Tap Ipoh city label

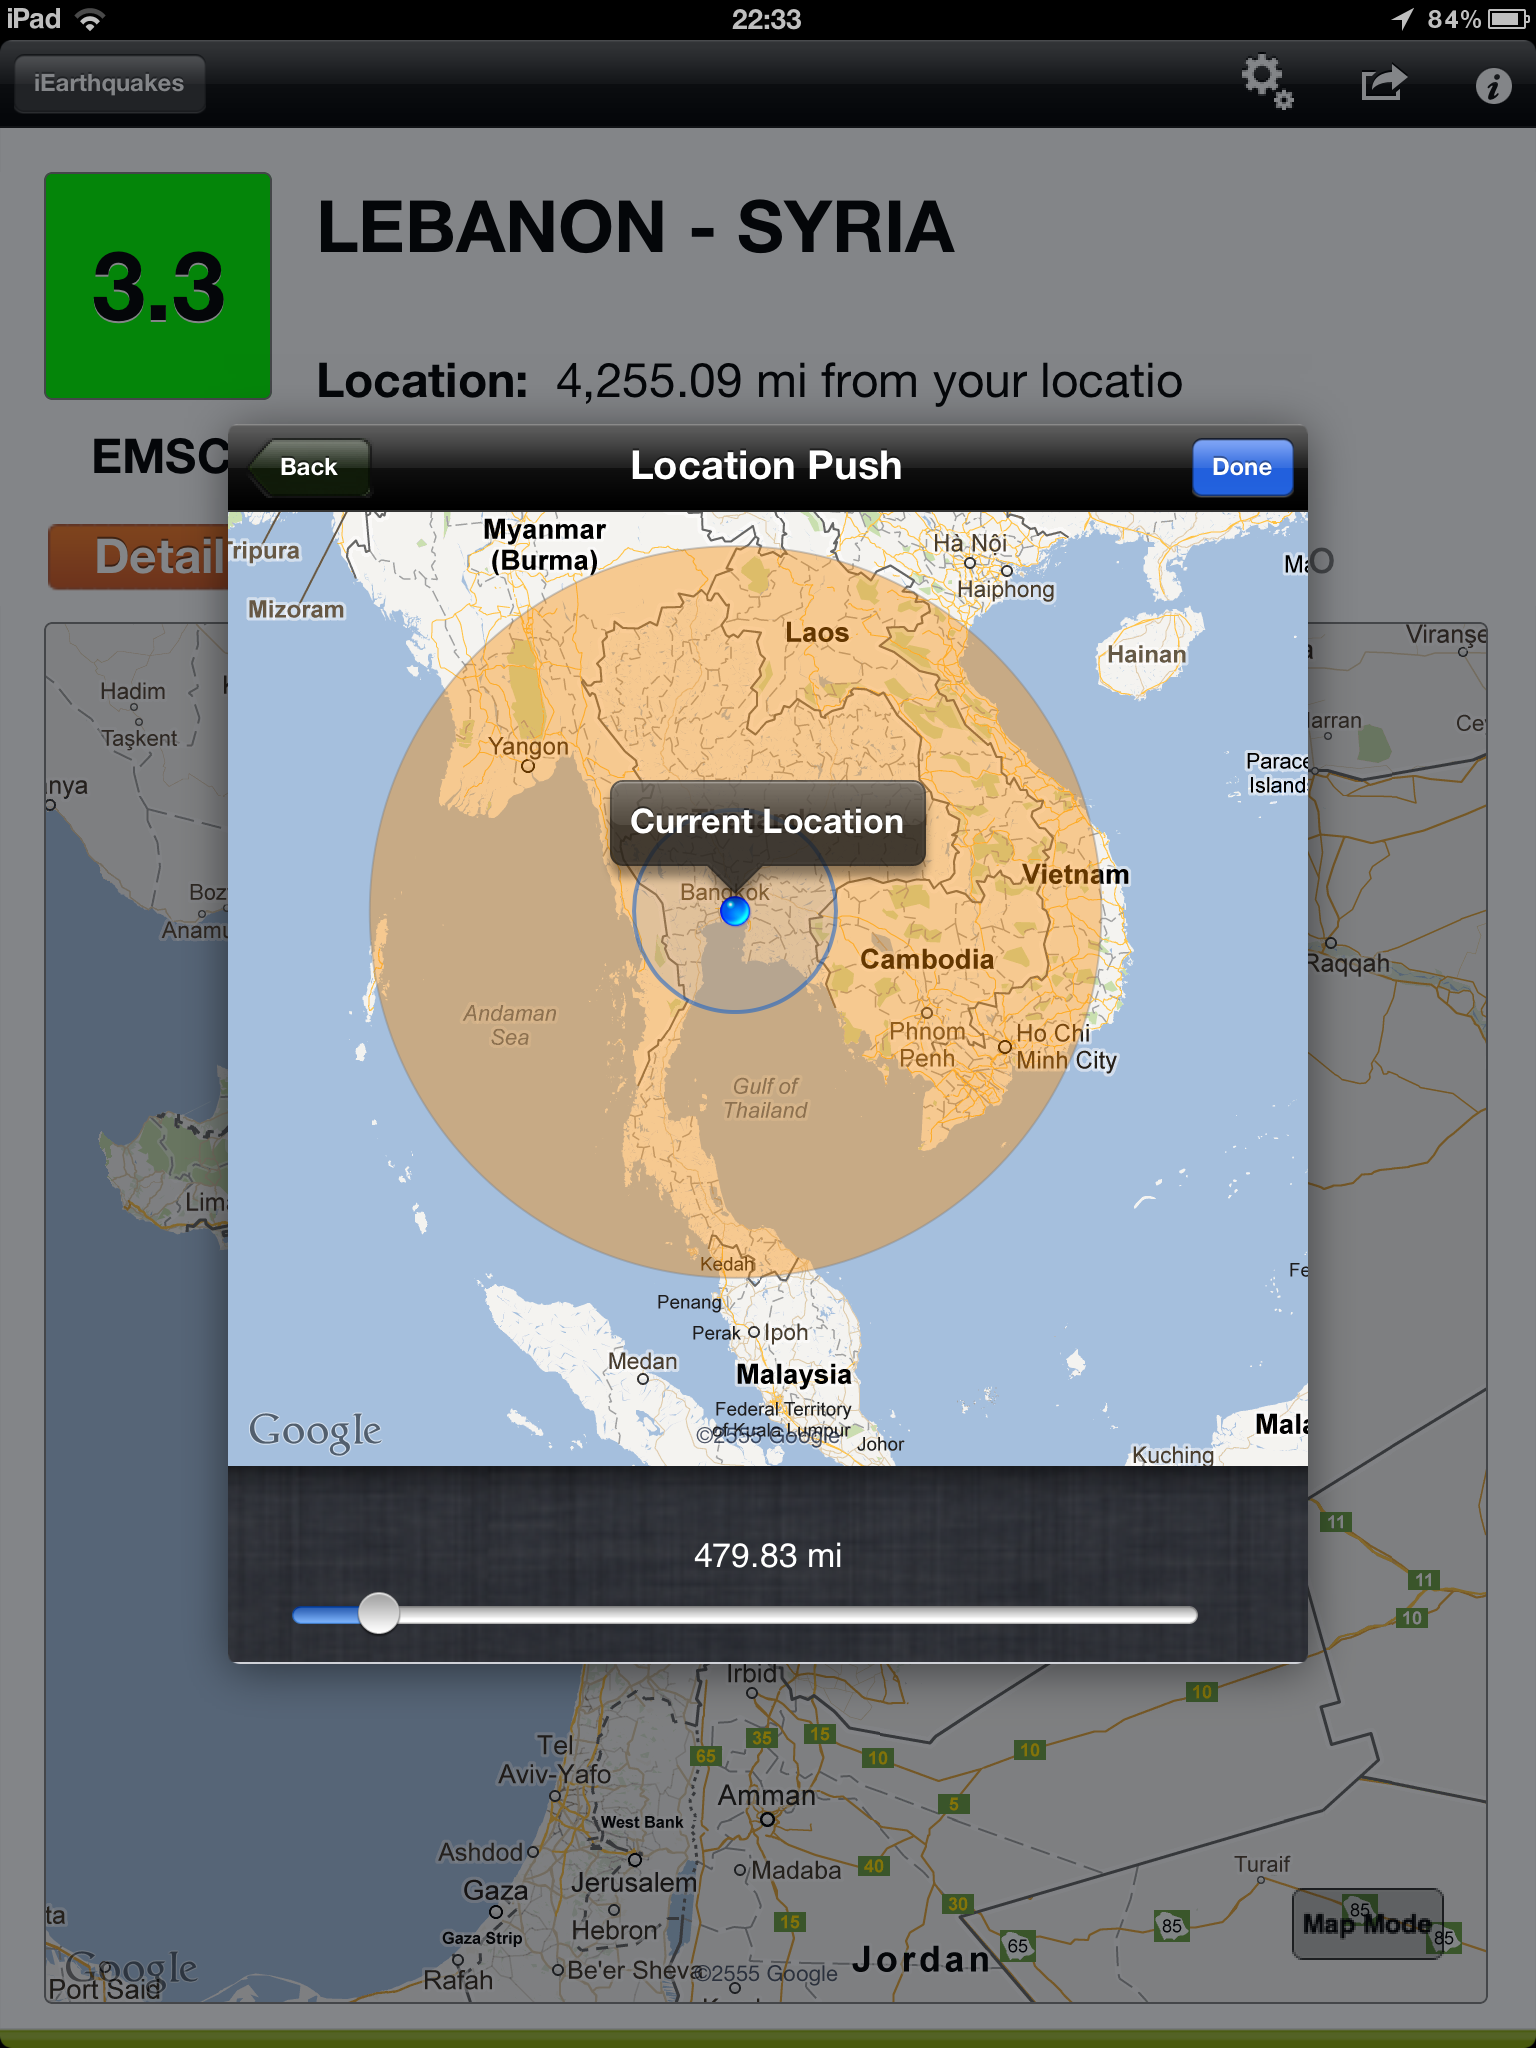pyautogui.click(x=786, y=1332)
